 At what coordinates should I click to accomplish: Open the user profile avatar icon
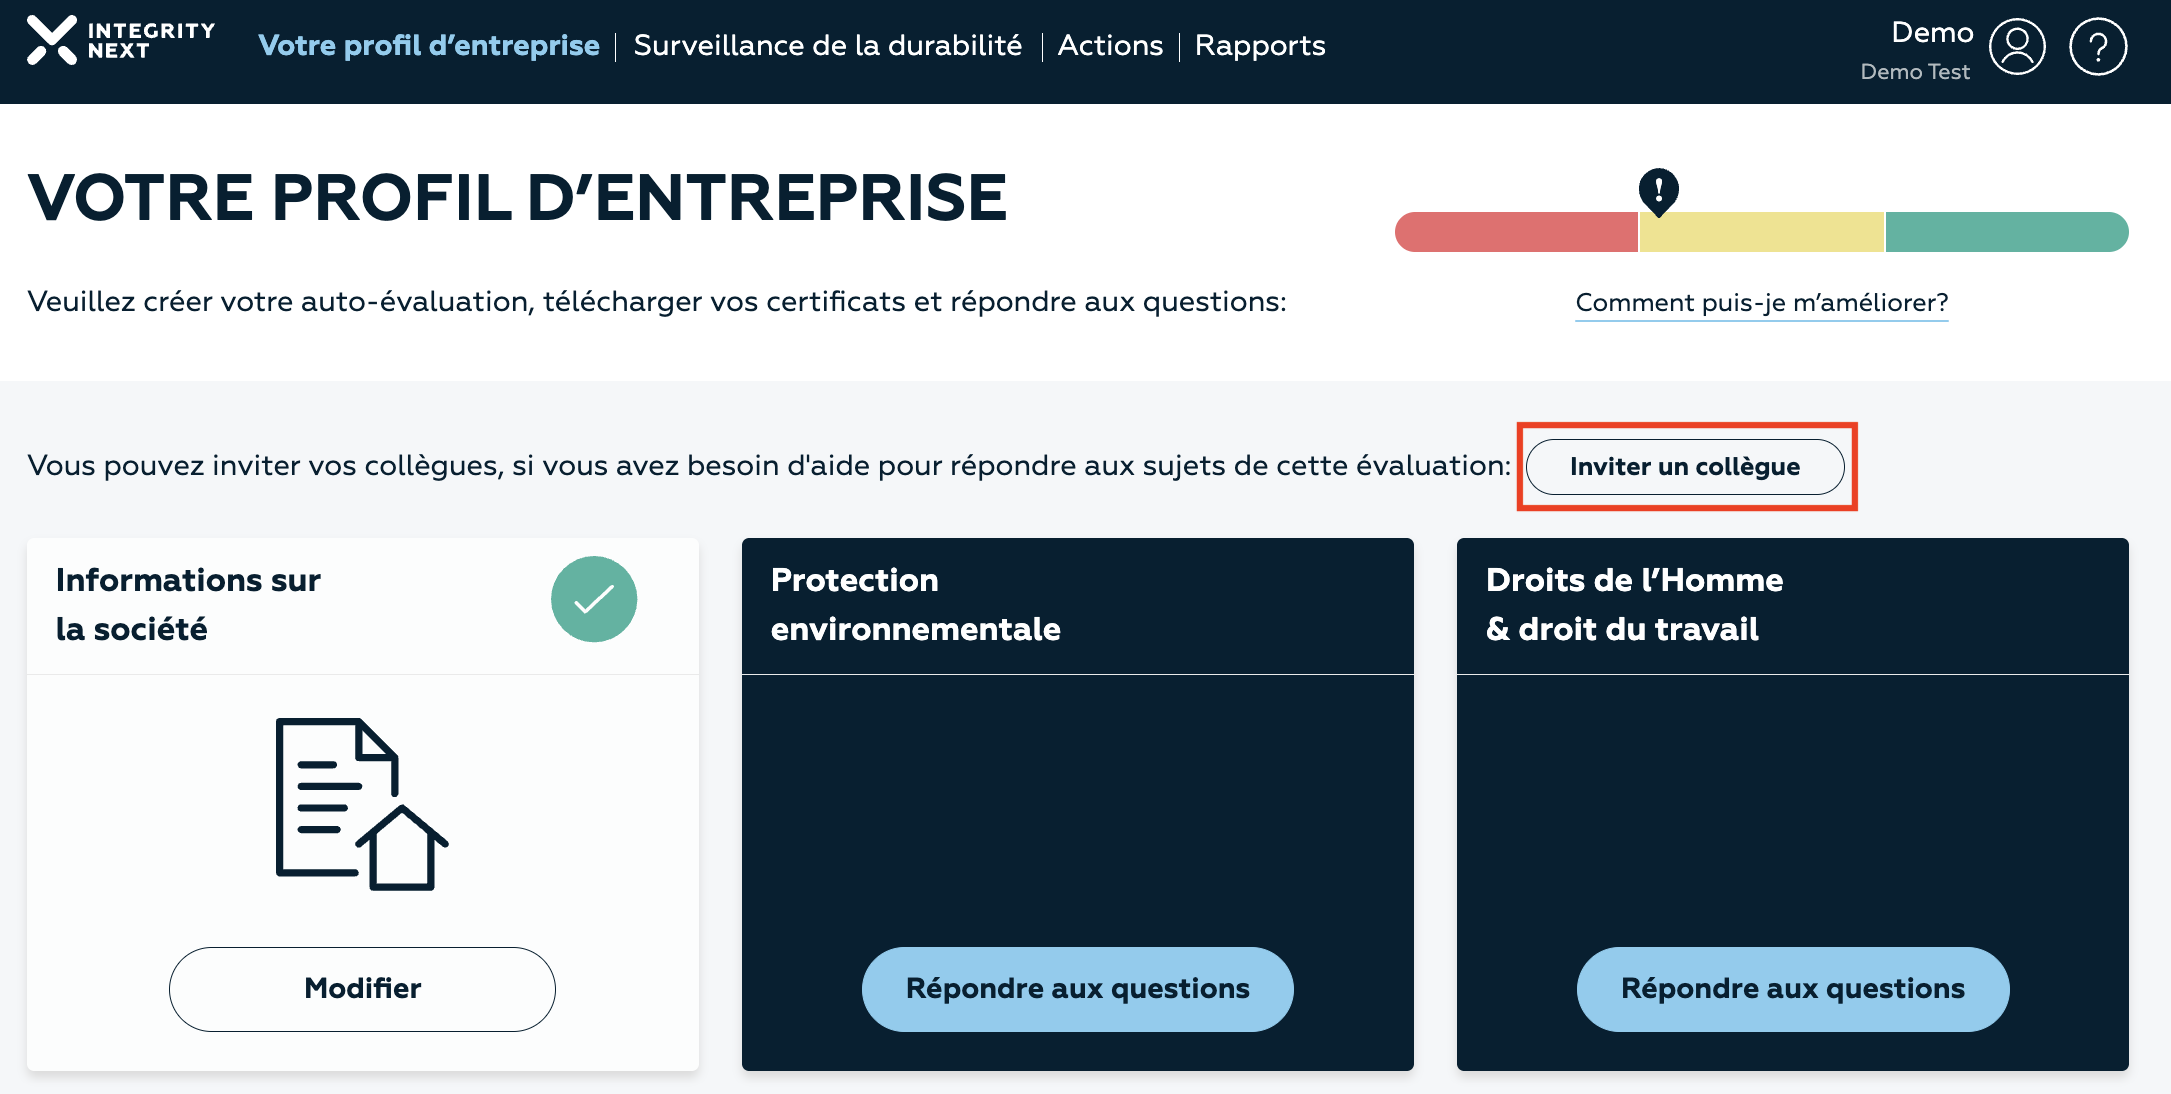pyautogui.click(x=2017, y=46)
